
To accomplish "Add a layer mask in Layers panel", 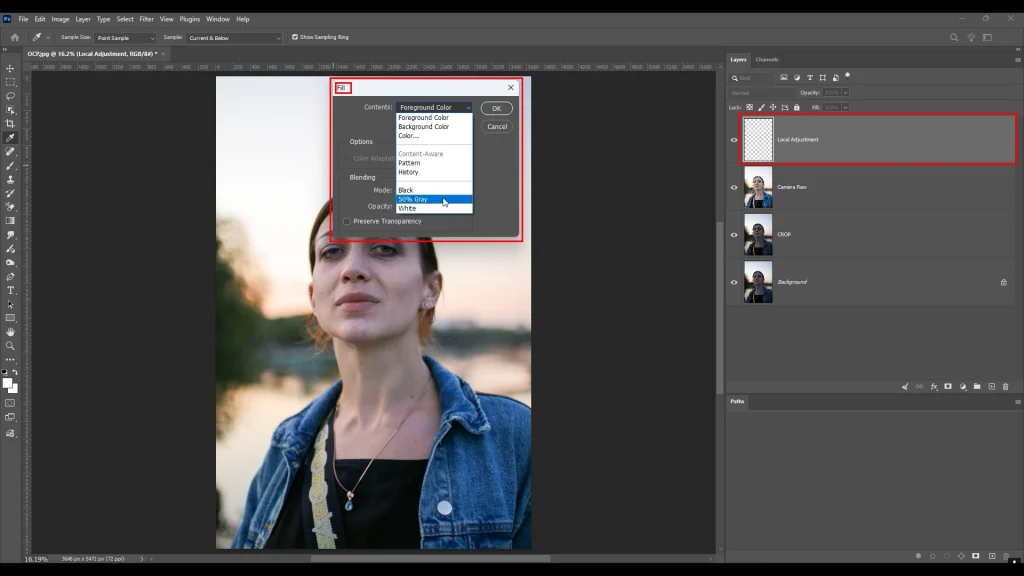I will pyautogui.click(x=948, y=387).
